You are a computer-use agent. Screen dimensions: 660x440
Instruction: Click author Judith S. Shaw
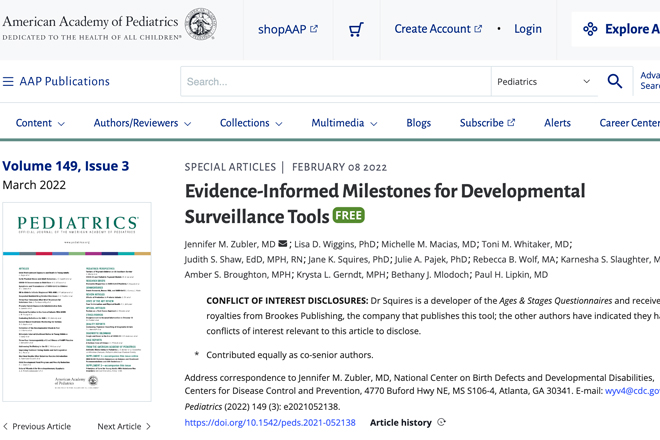[x=243, y=259]
